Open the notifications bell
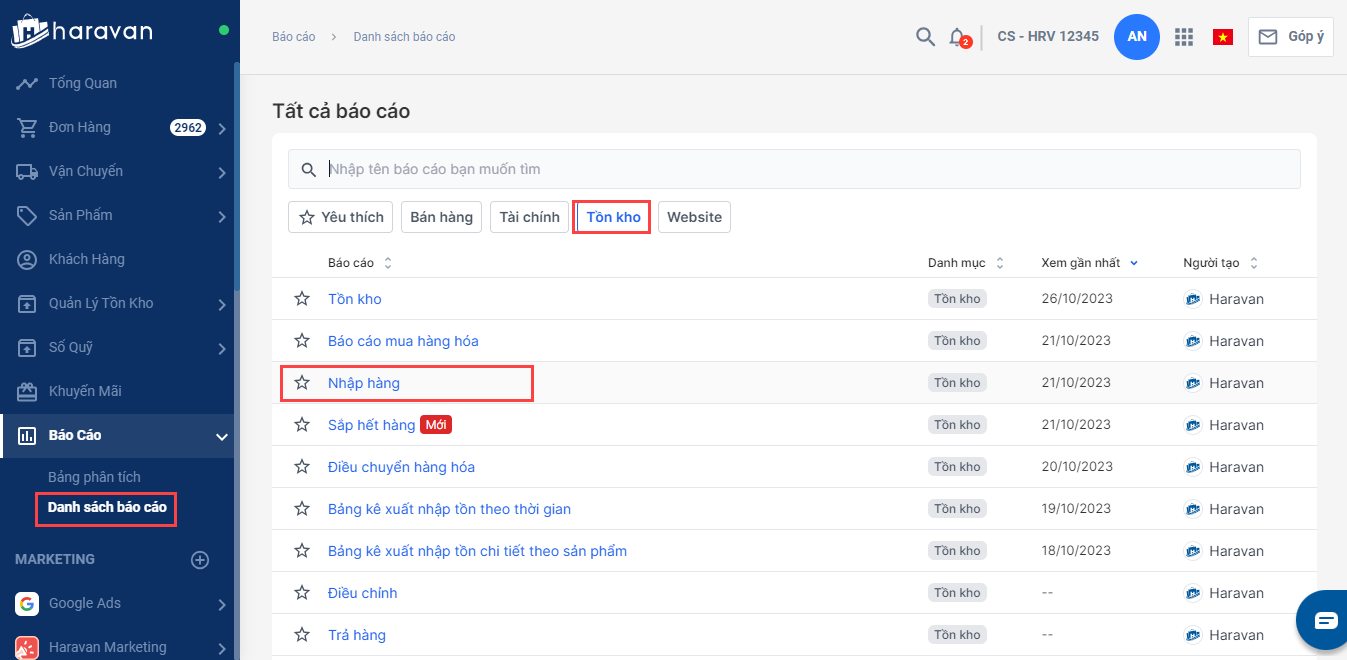Image resolution: width=1347 pixels, height=660 pixels. (957, 37)
